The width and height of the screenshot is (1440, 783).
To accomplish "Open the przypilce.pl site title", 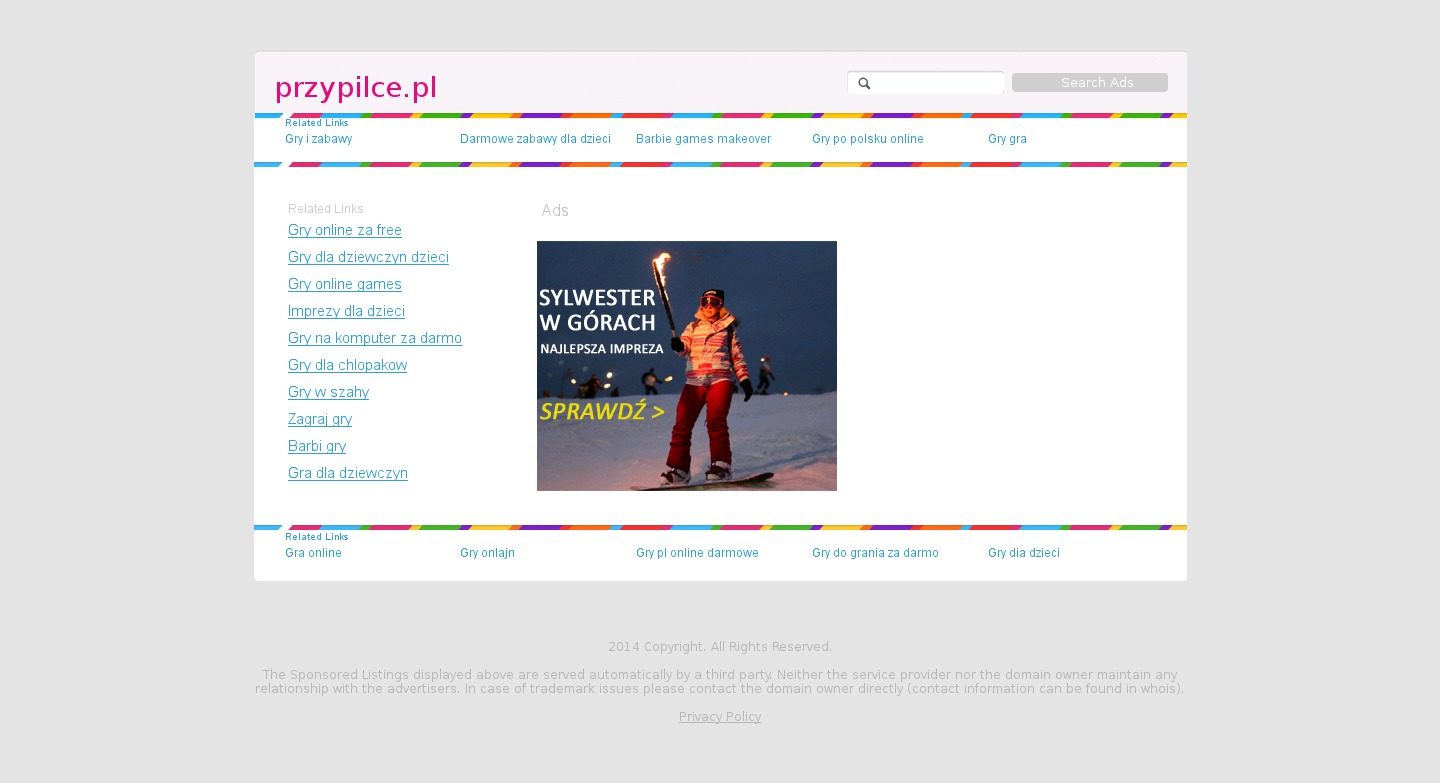I will [x=356, y=88].
